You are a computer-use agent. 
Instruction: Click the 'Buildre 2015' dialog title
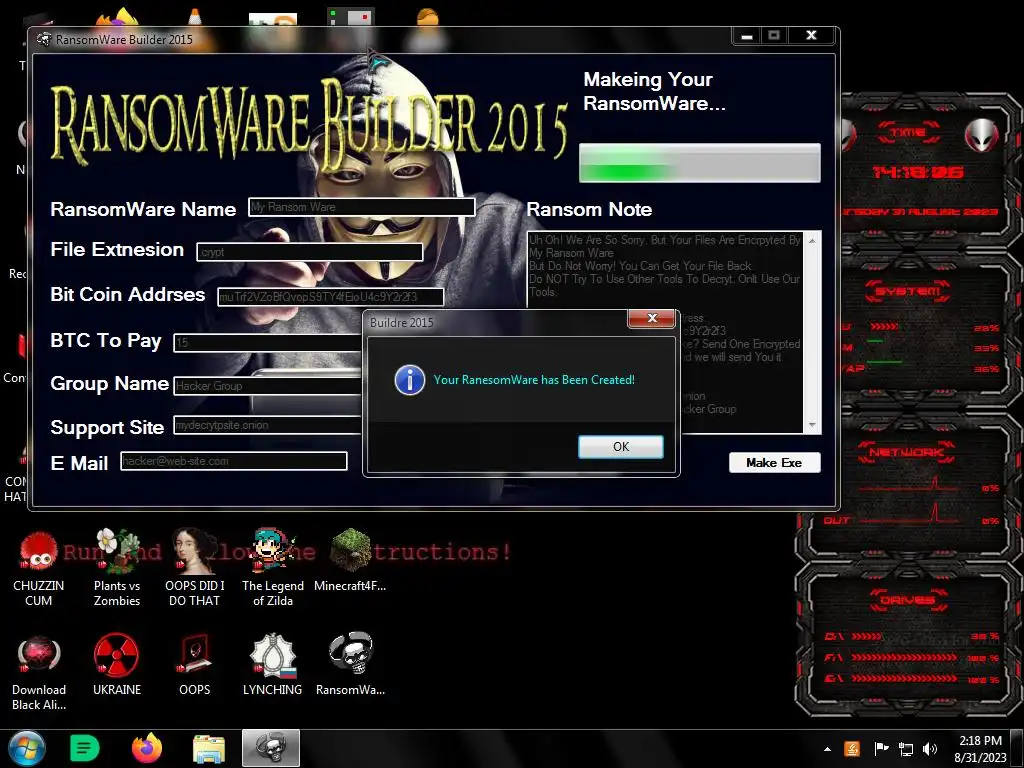click(x=402, y=323)
